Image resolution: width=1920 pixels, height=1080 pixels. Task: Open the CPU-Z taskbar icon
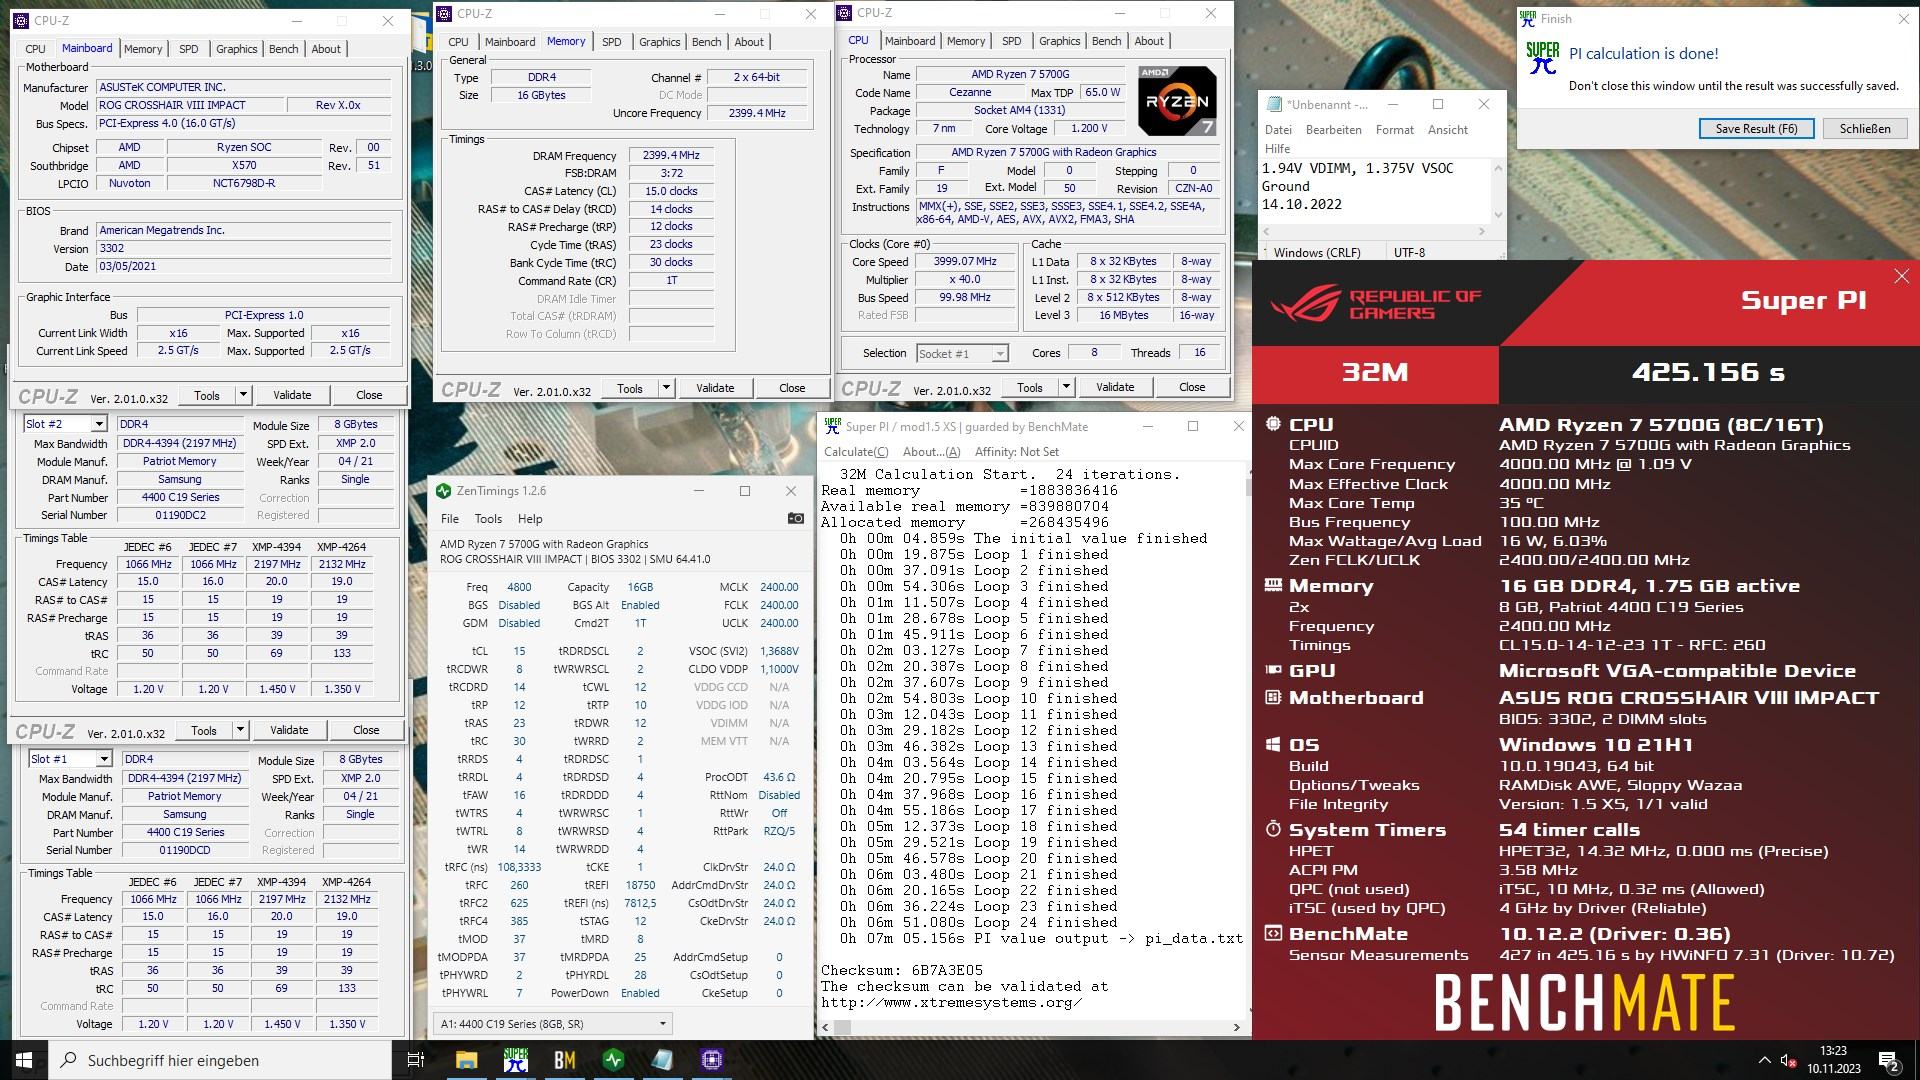(711, 1060)
